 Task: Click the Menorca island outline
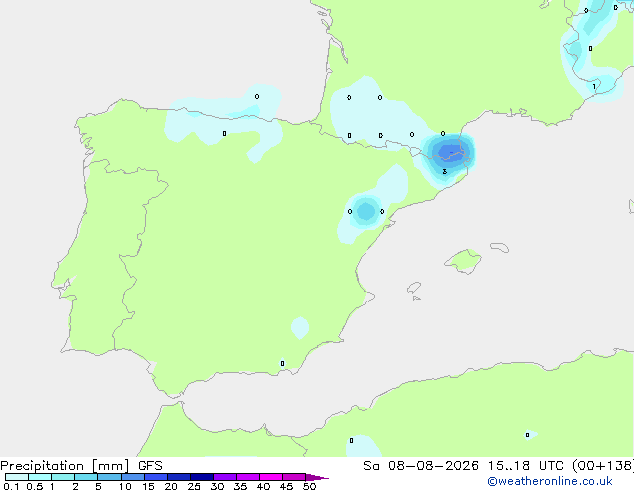point(499,247)
